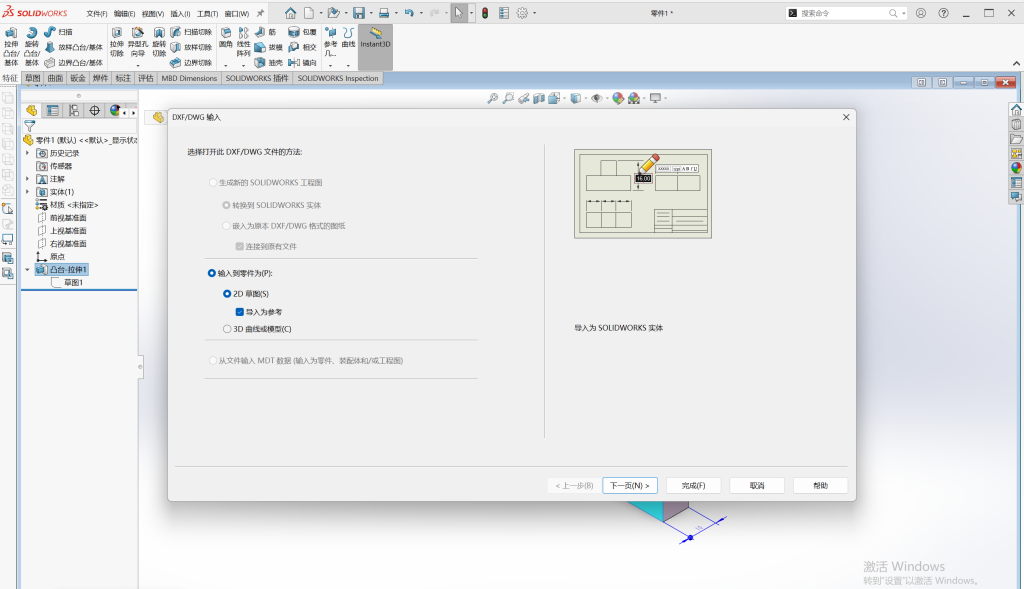Screen dimensions: 1024x589
Task: Select the 筋 rib tool
Action: 265,31
